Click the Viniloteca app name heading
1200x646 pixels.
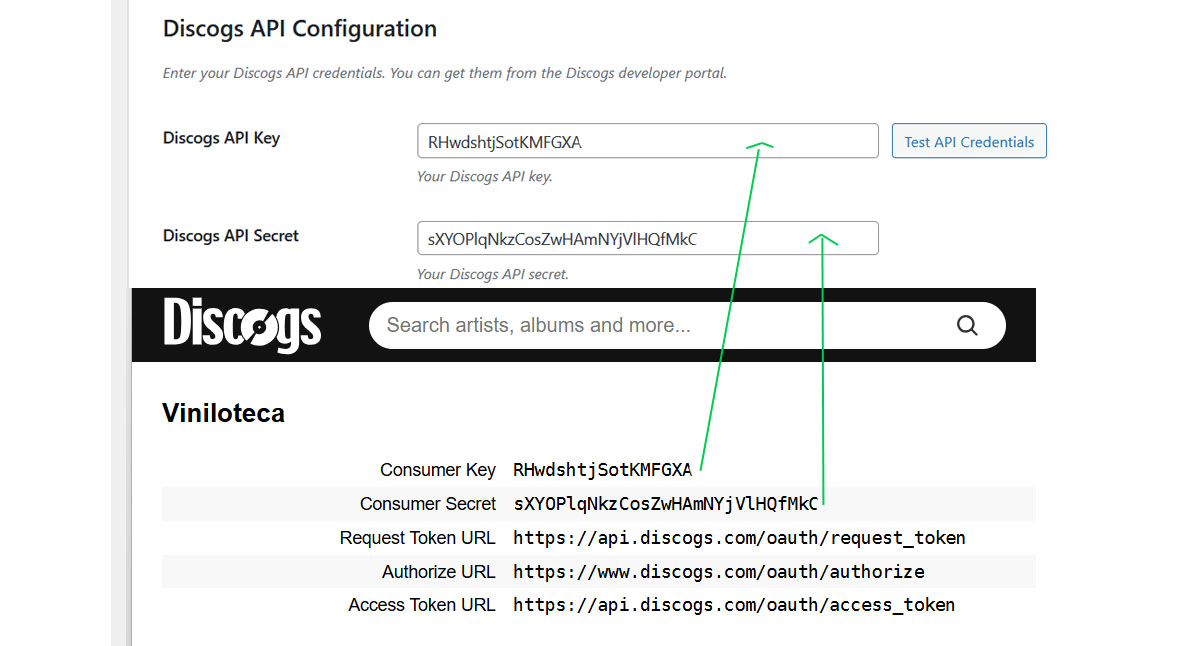(x=223, y=412)
